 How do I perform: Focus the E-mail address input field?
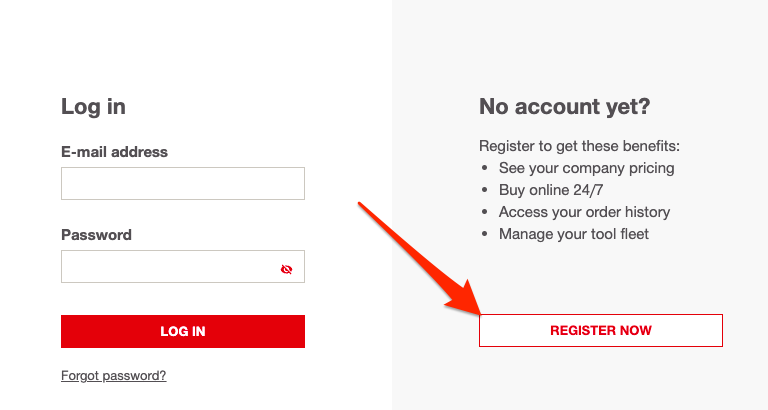pos(183,183)
